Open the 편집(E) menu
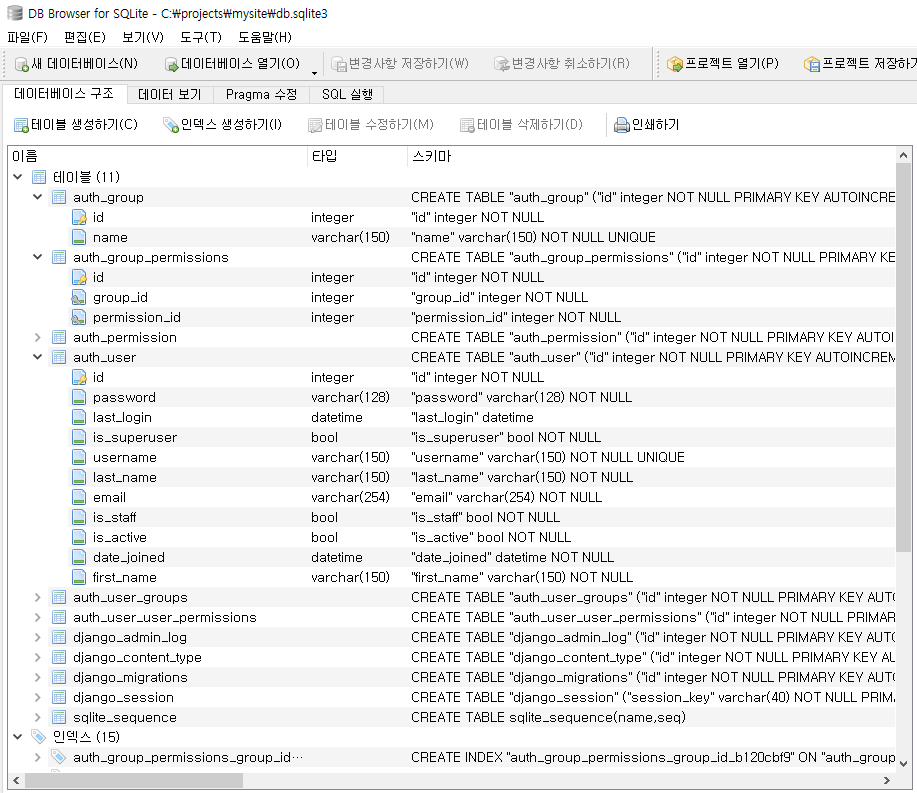This screenshot has height=793, width=917. pyautogui.click(x=85, y=37)
